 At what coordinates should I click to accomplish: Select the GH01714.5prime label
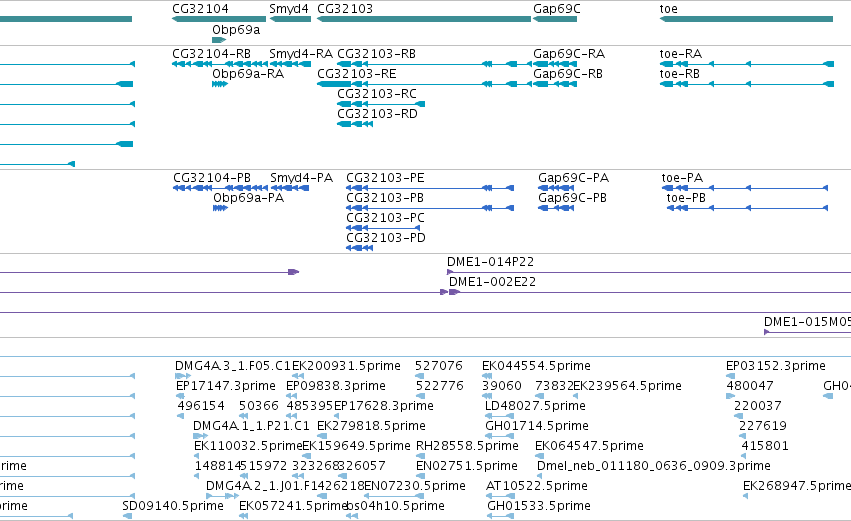537,426
